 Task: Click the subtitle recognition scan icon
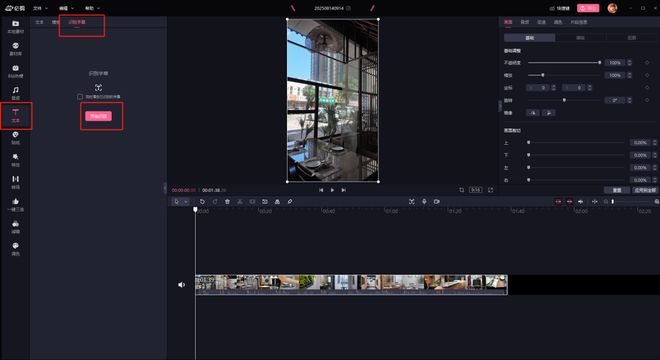point(98,88)
